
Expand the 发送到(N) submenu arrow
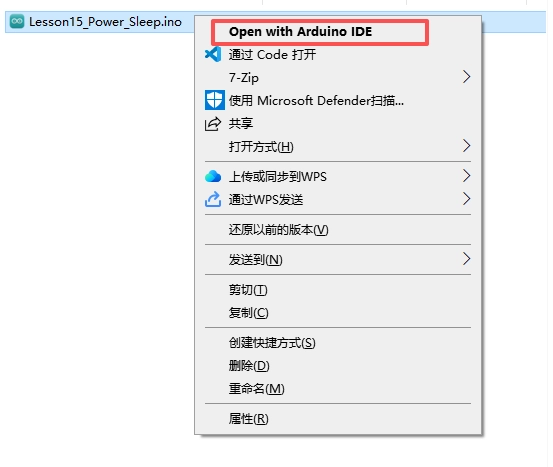(x=466, y=259)
